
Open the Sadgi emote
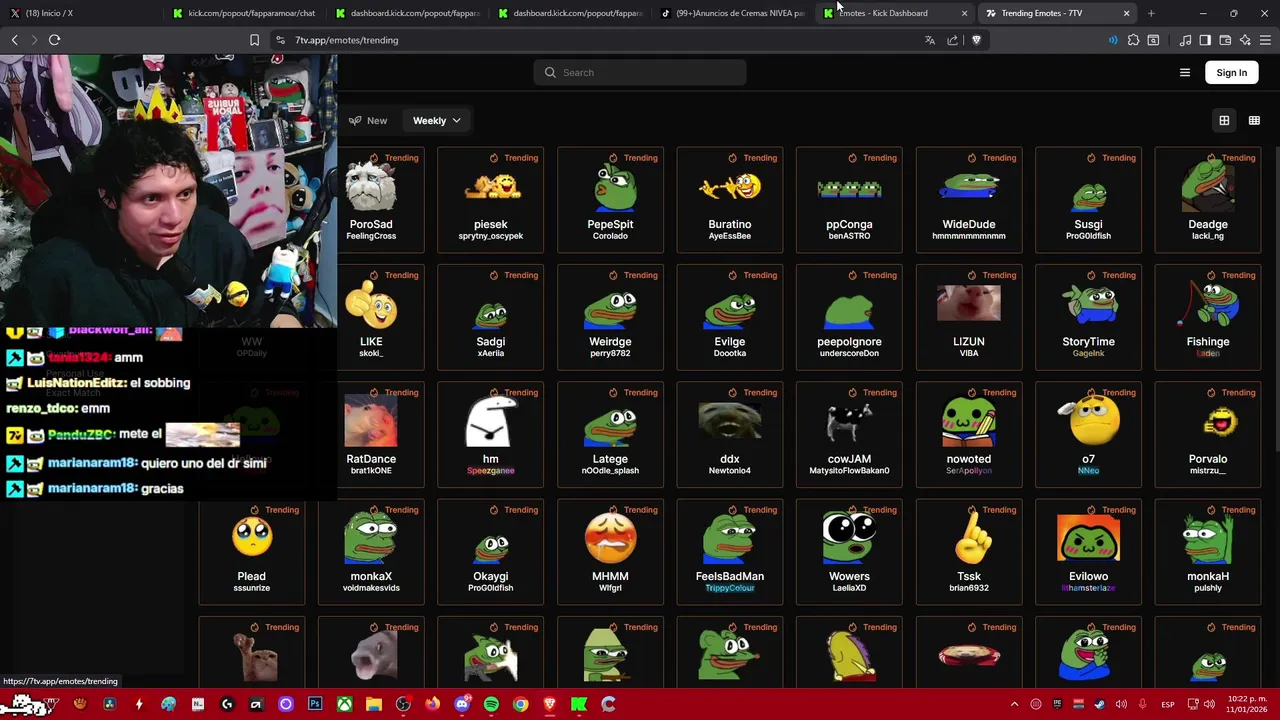click(490, 316)
